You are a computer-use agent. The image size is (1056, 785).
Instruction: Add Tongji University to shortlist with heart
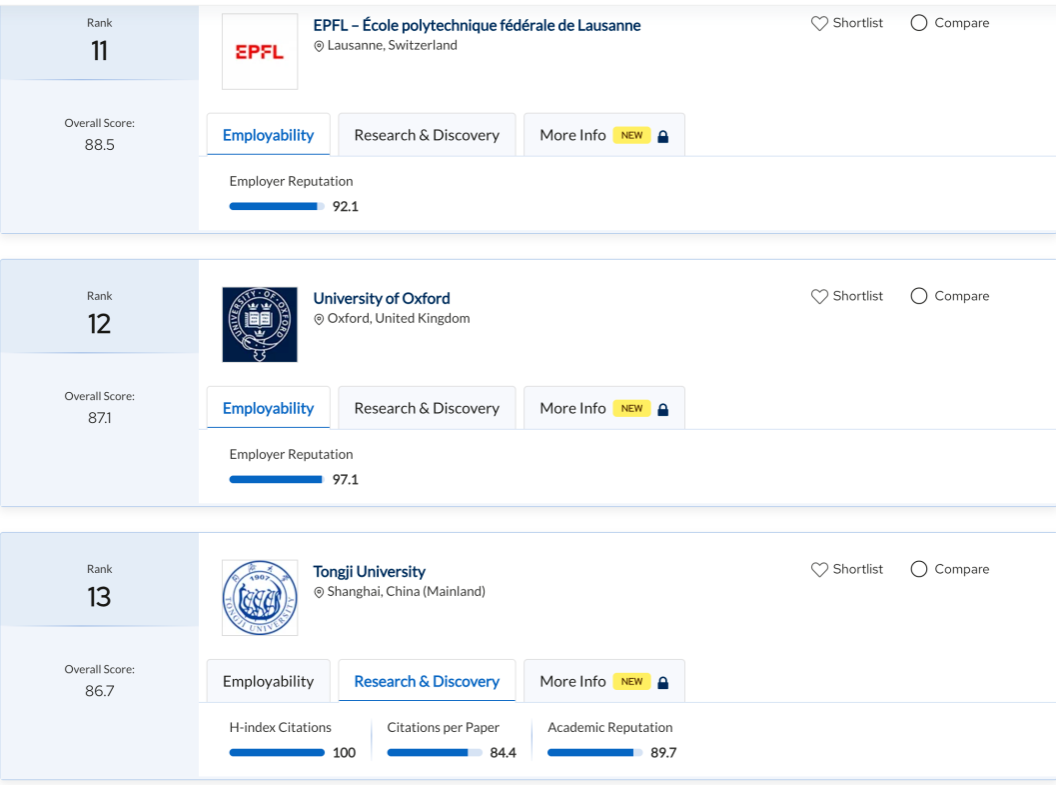[820, 569]
